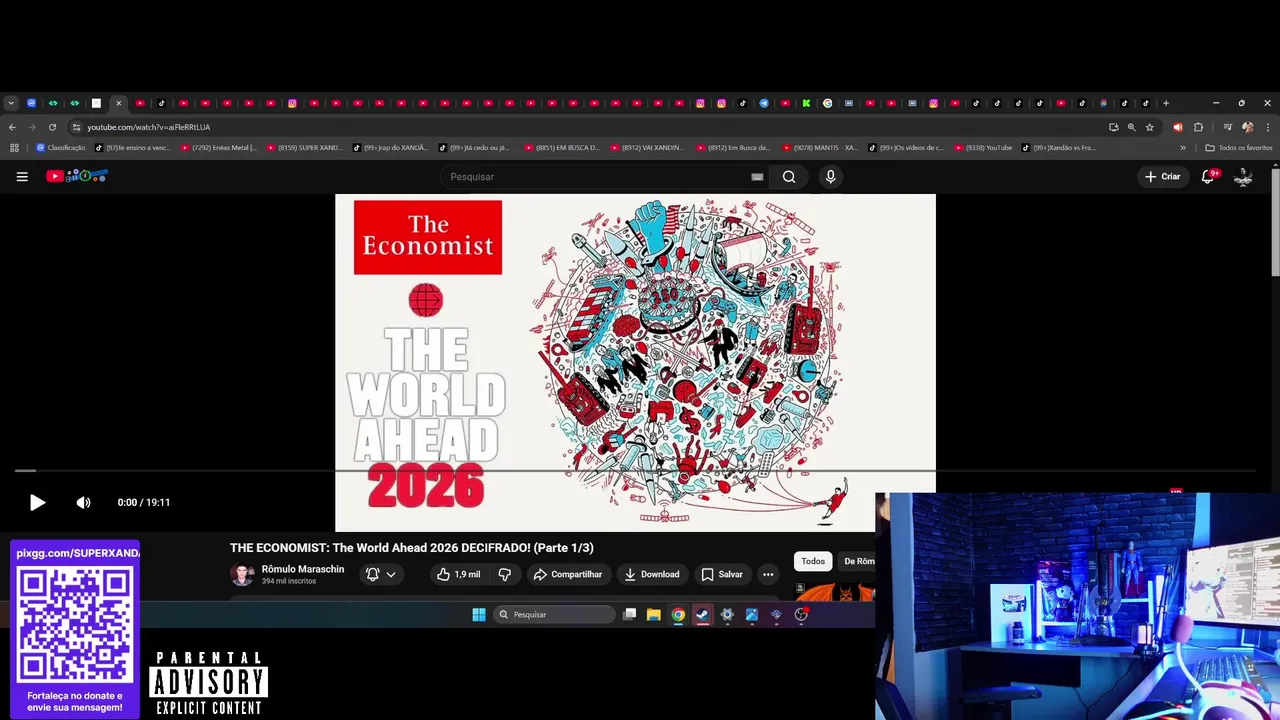Open the on-screen keyboard icon in search box
Image resolution: width=1280 pixels, height=720 pixels.
[757, 177]
